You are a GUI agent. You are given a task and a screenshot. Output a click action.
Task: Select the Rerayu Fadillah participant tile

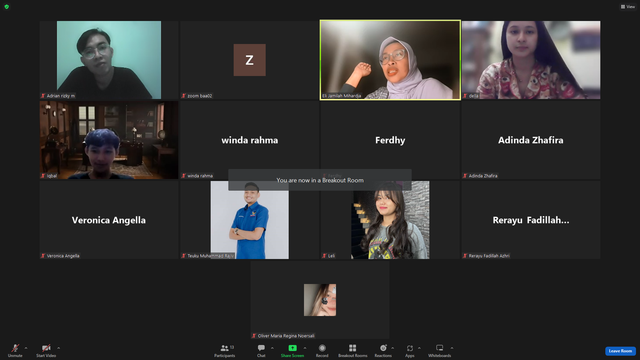pos(531,220)
